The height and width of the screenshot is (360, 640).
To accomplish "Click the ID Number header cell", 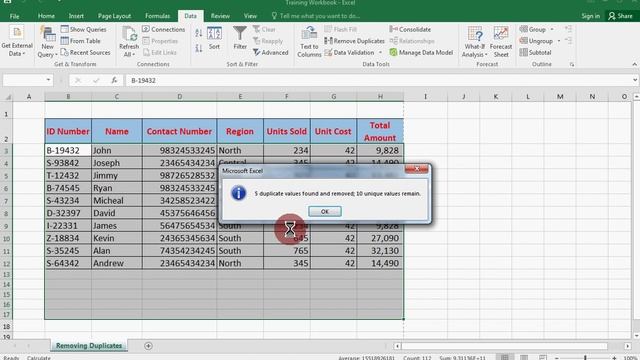I will [x=68, y=131].
